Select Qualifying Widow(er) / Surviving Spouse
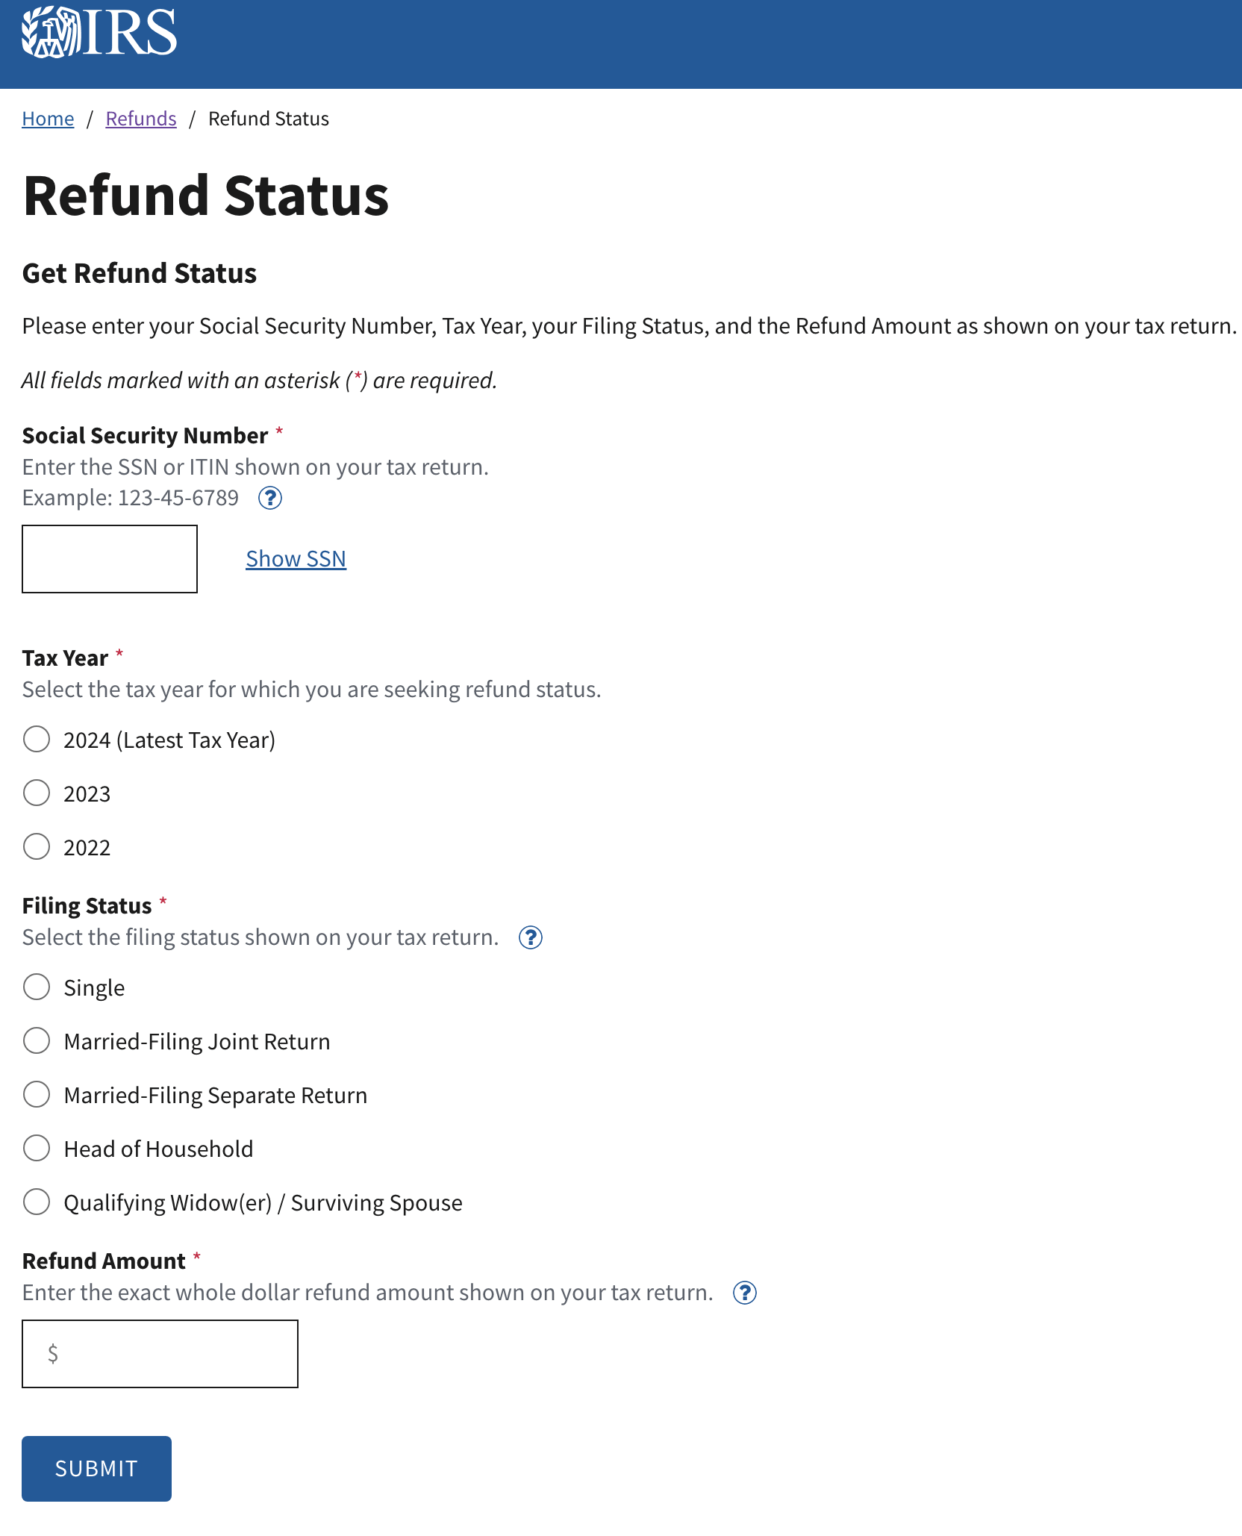The width and height of the screenshot is (1242, 1536). click(36, 1201)
